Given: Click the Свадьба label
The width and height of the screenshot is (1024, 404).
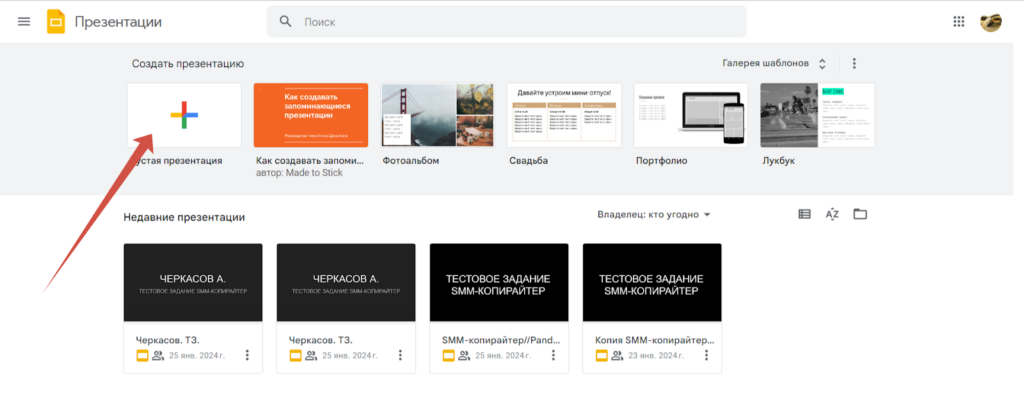Looking at the screenshot, I should [x=528, y=161].
